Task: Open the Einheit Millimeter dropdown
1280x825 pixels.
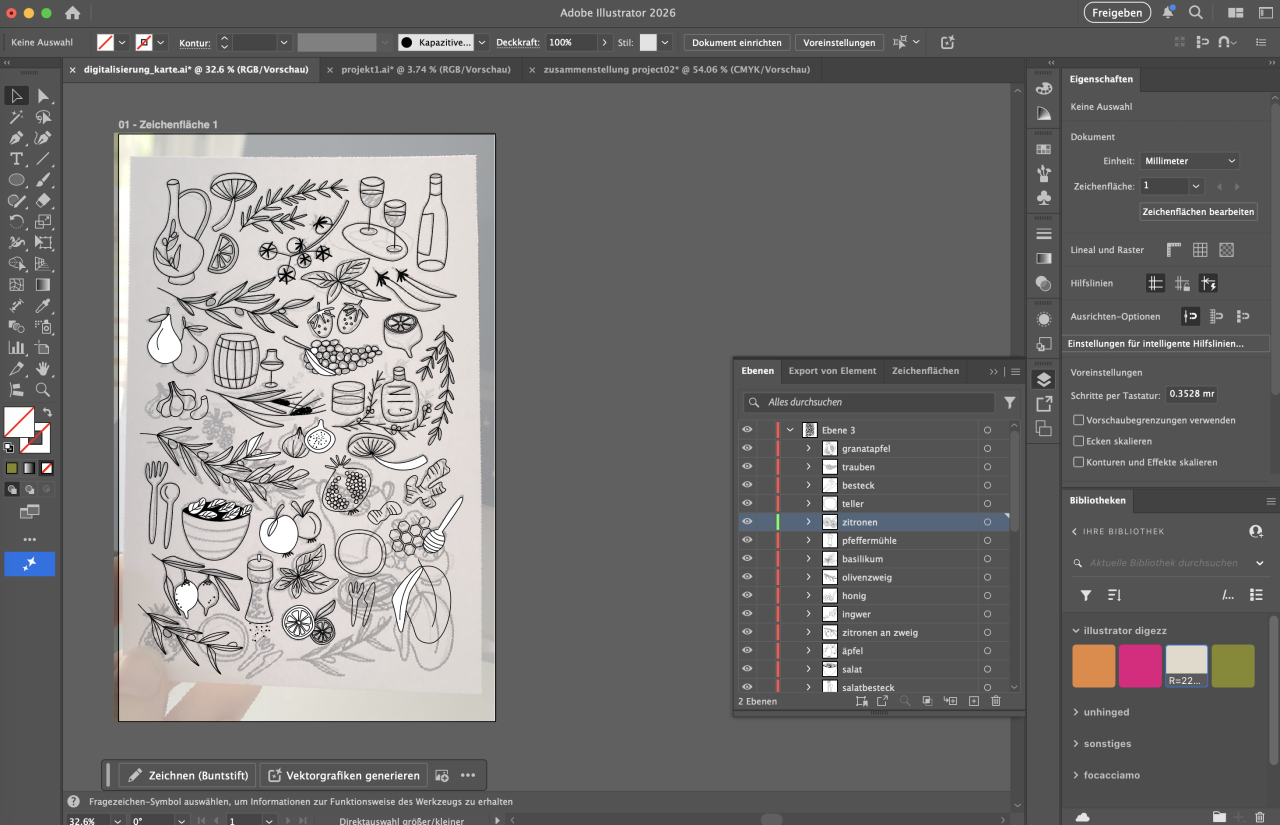Action: coord(1190,161)
